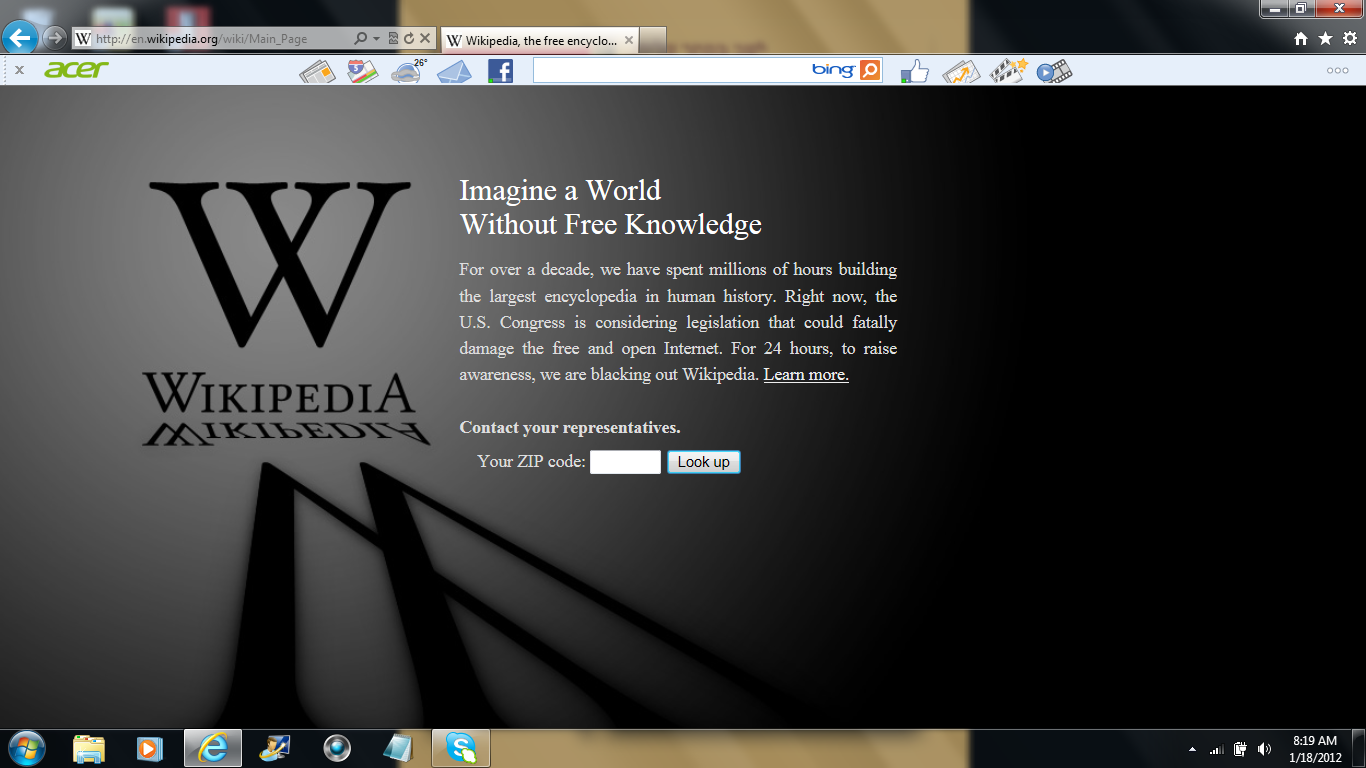Open the weather icon showing 26°
The image size is (1366, 768).
click(x=408, y=71)
